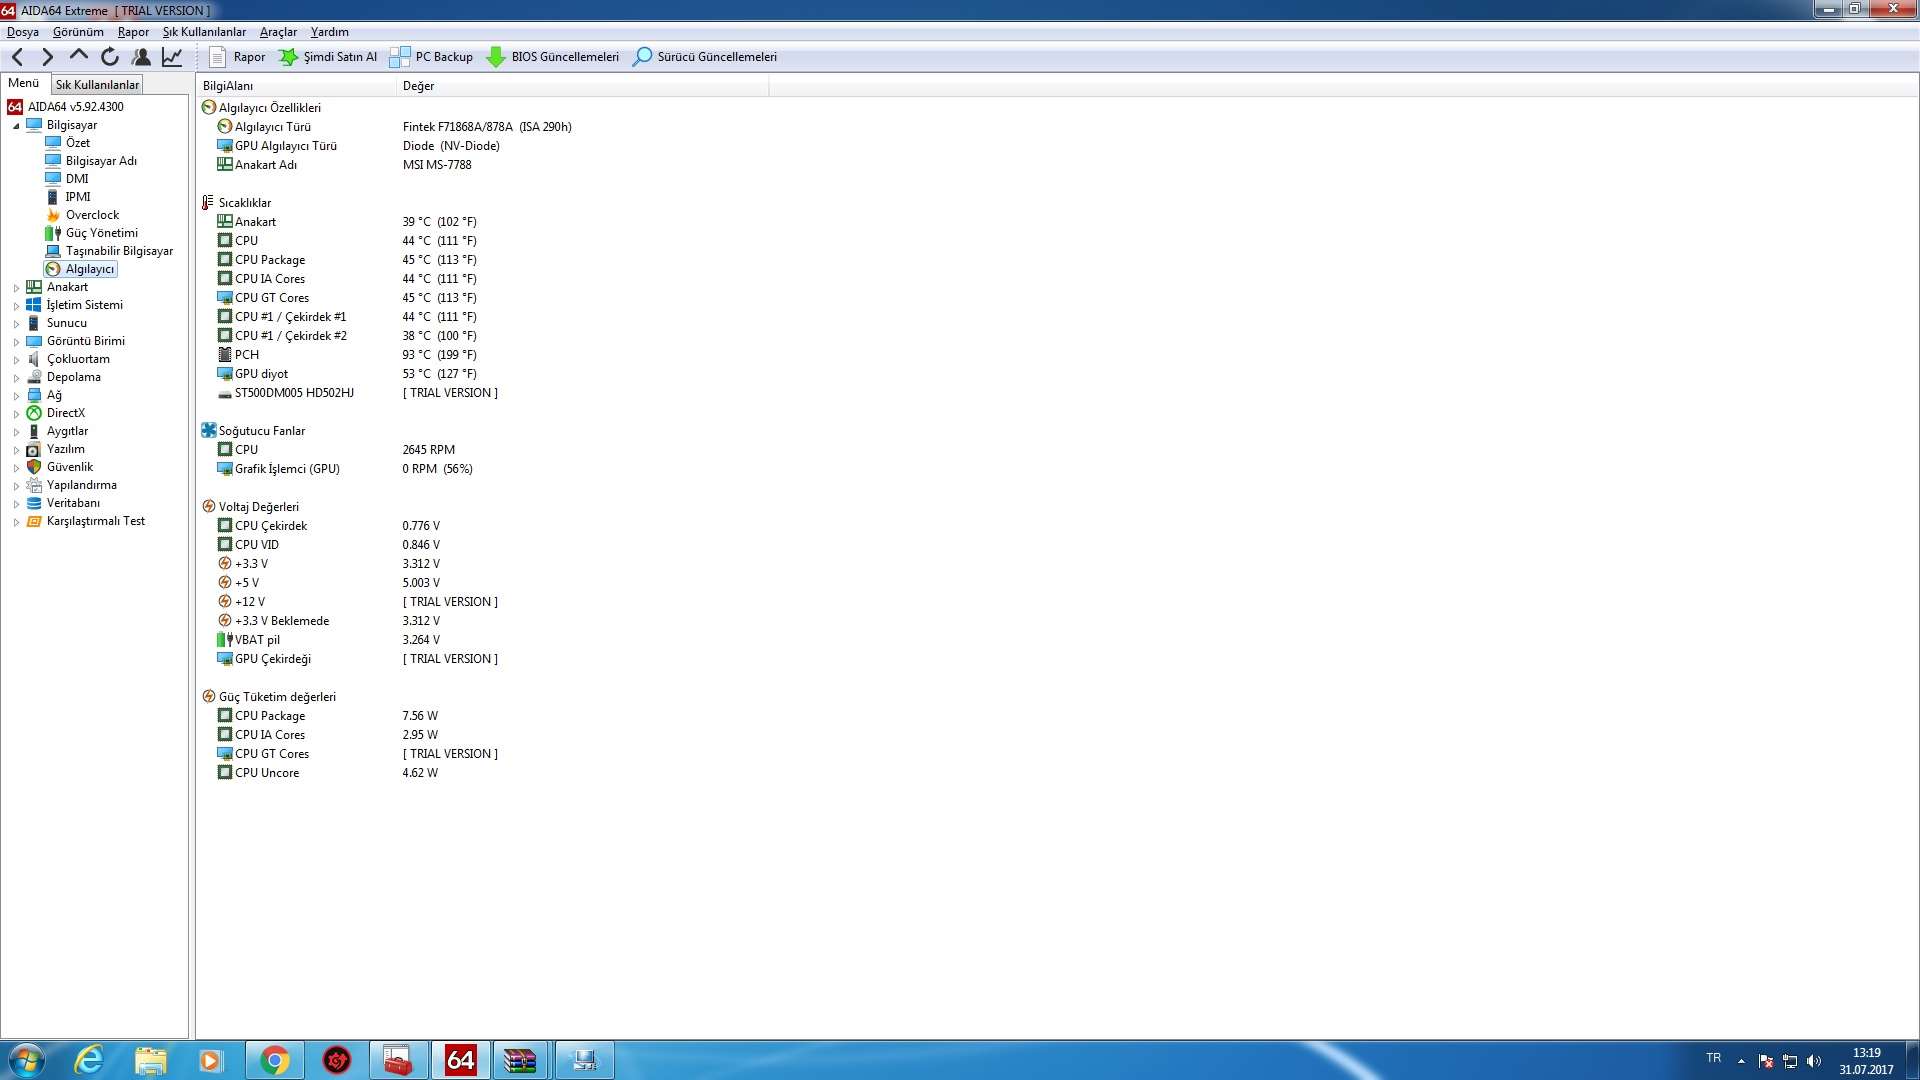Open PC Backup from the toolbar
This screenshot has width=1920, height=1080.
pos(431,57)
